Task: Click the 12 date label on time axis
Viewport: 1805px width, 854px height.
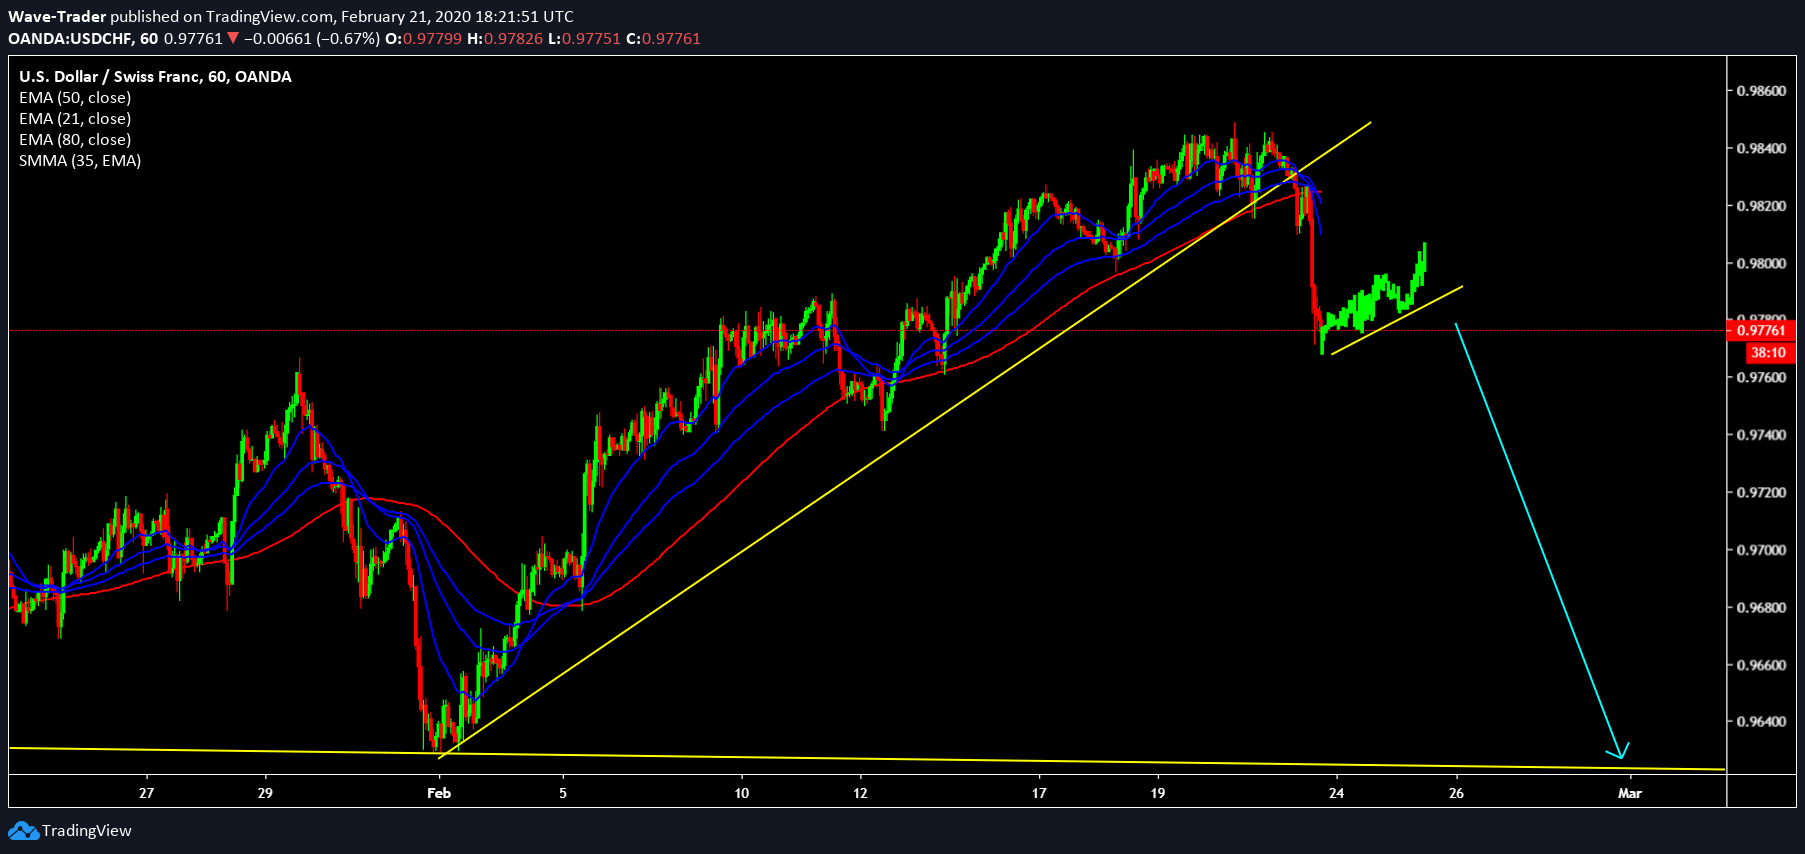Action: click(x=860, y=793)
